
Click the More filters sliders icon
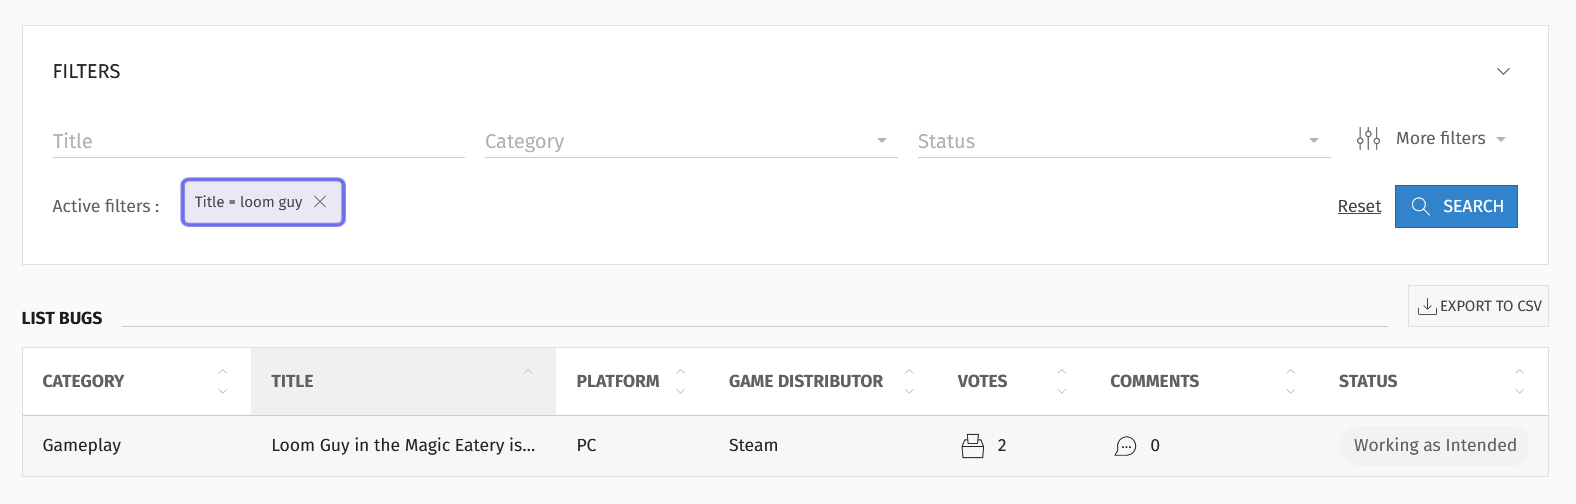(x=1368, y=138)
